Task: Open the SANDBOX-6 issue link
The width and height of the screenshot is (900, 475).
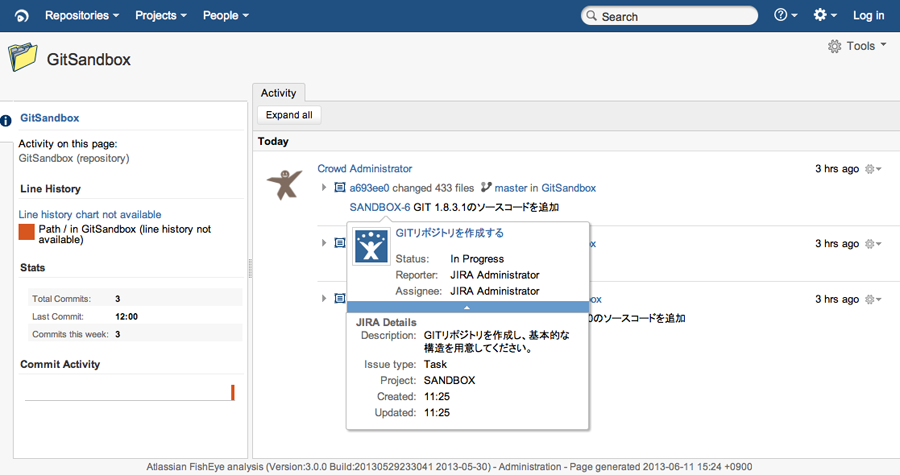Action: [x=379, y=207]
